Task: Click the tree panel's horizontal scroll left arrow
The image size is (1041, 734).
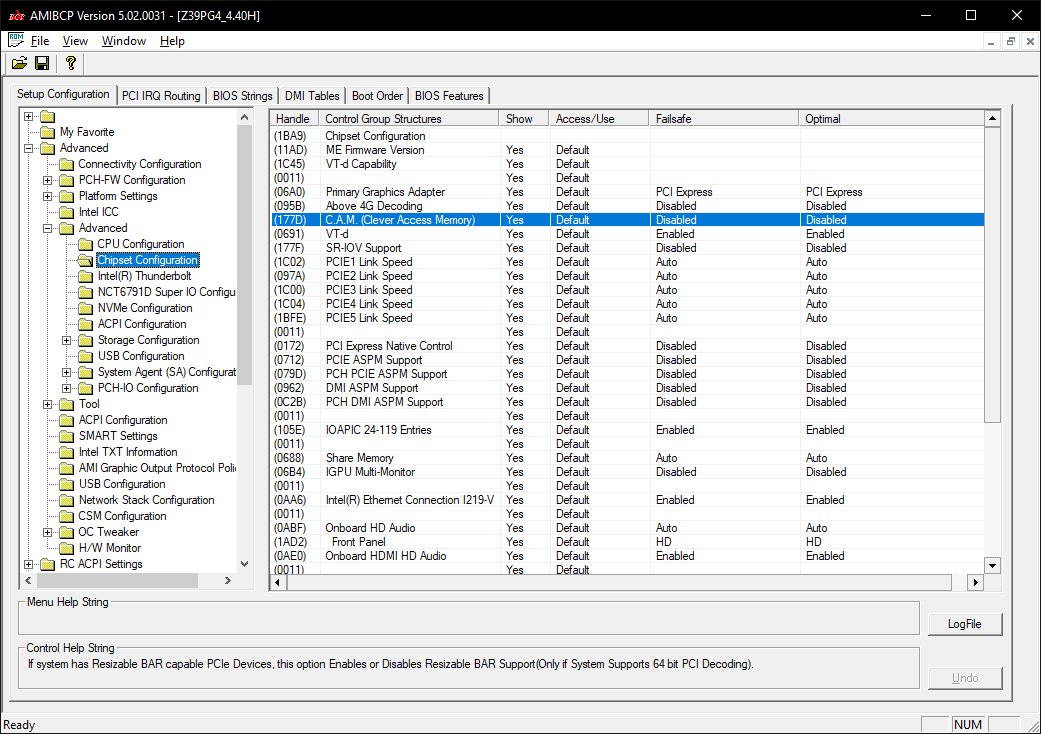Action: [x=29, y=580]
